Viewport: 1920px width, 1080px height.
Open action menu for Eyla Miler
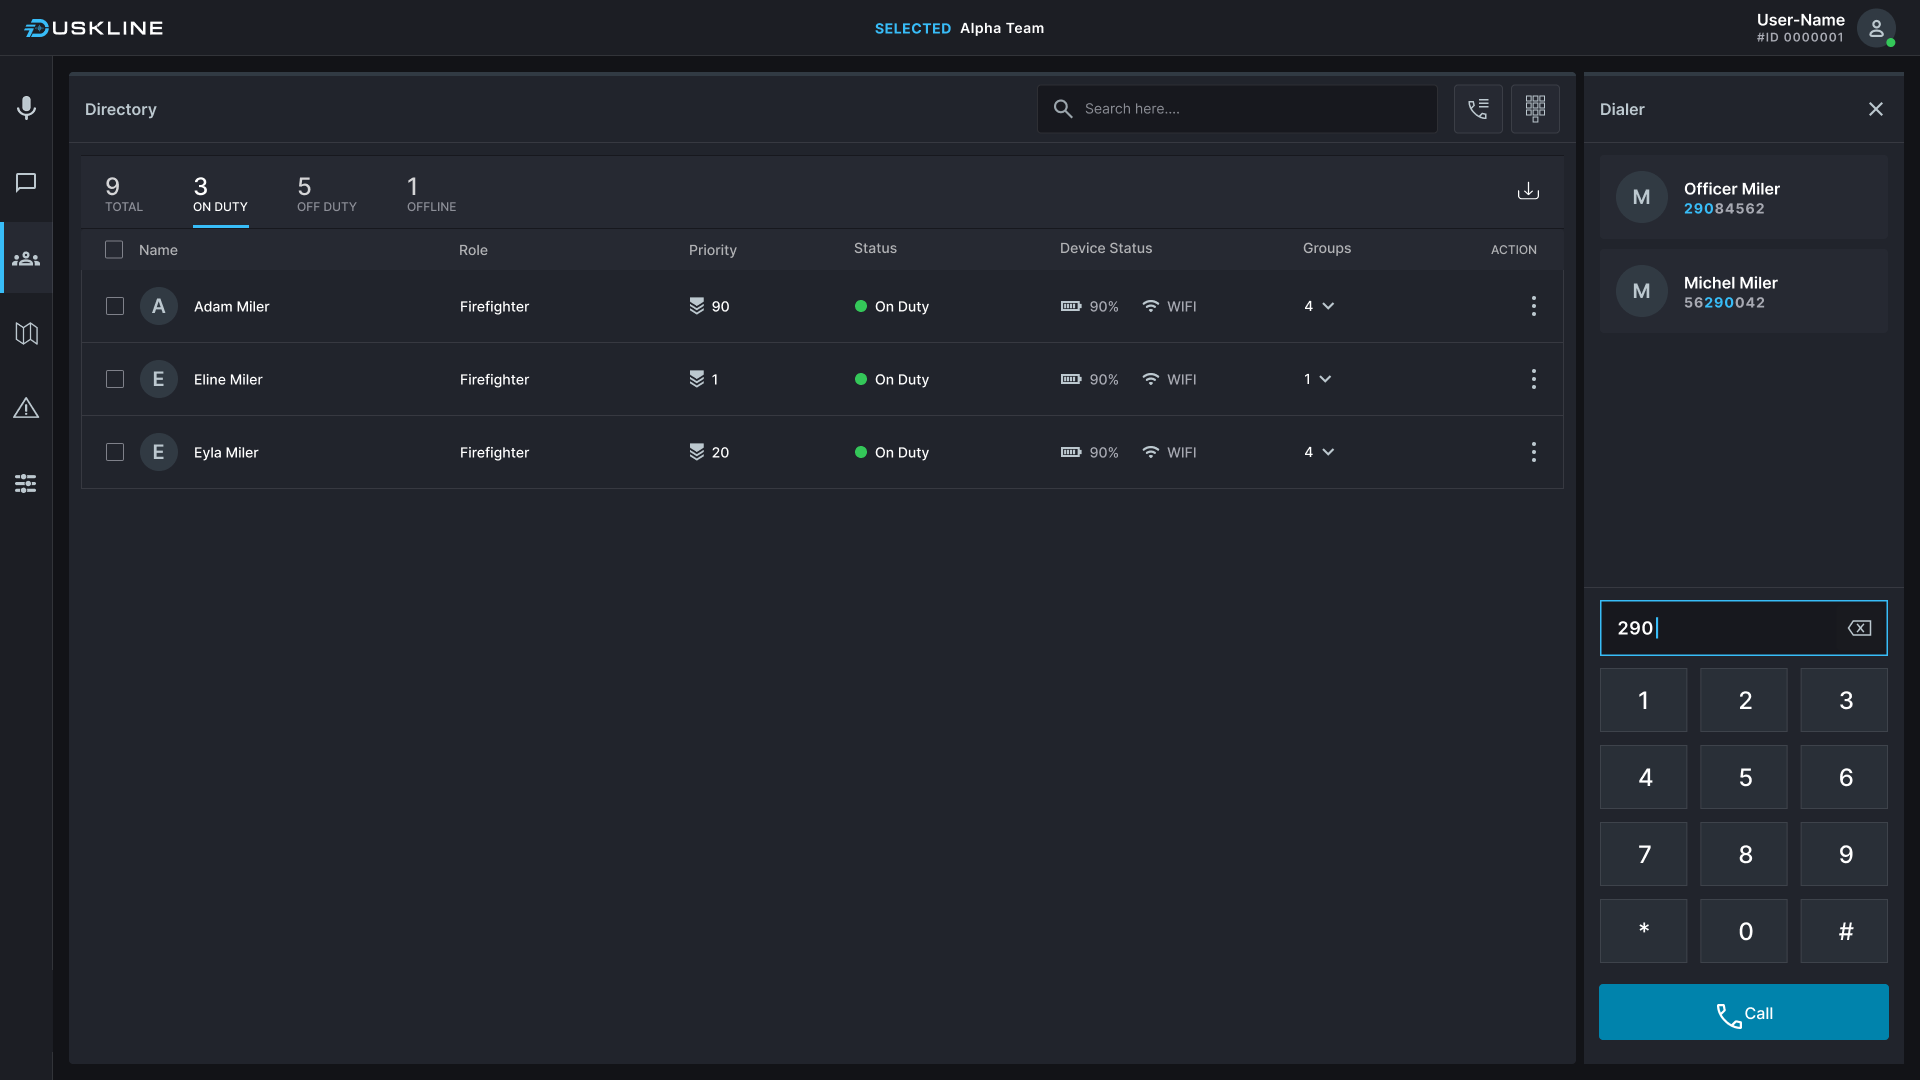(1533, 452)
